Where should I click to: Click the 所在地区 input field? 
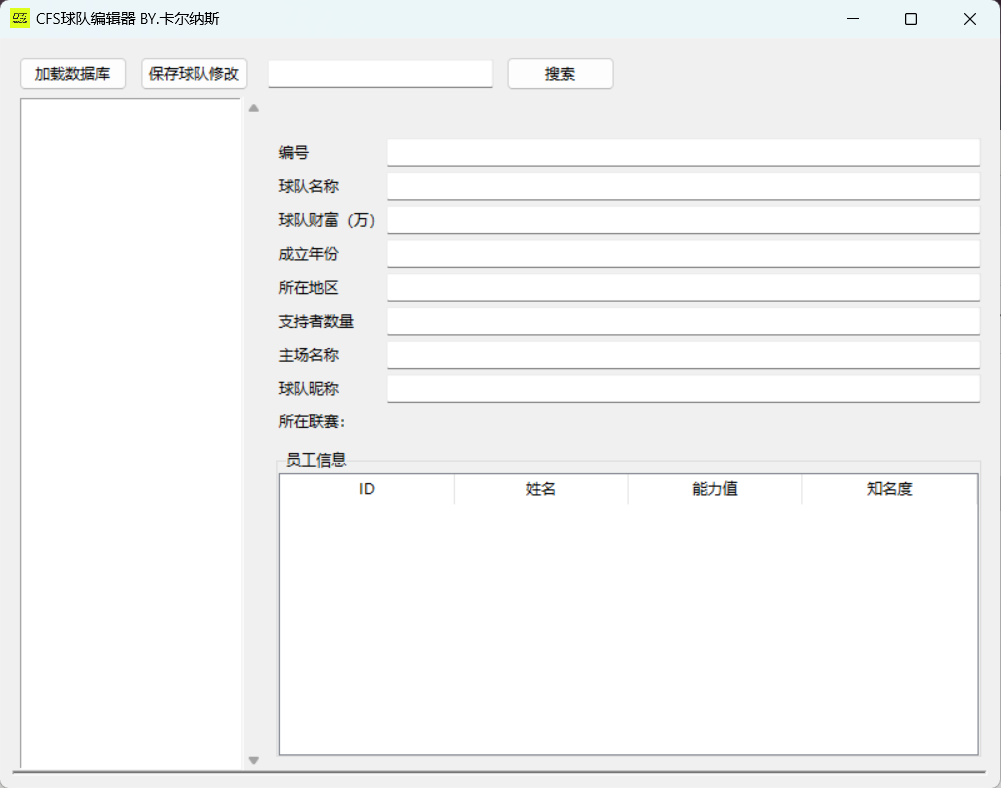(683, 288)
